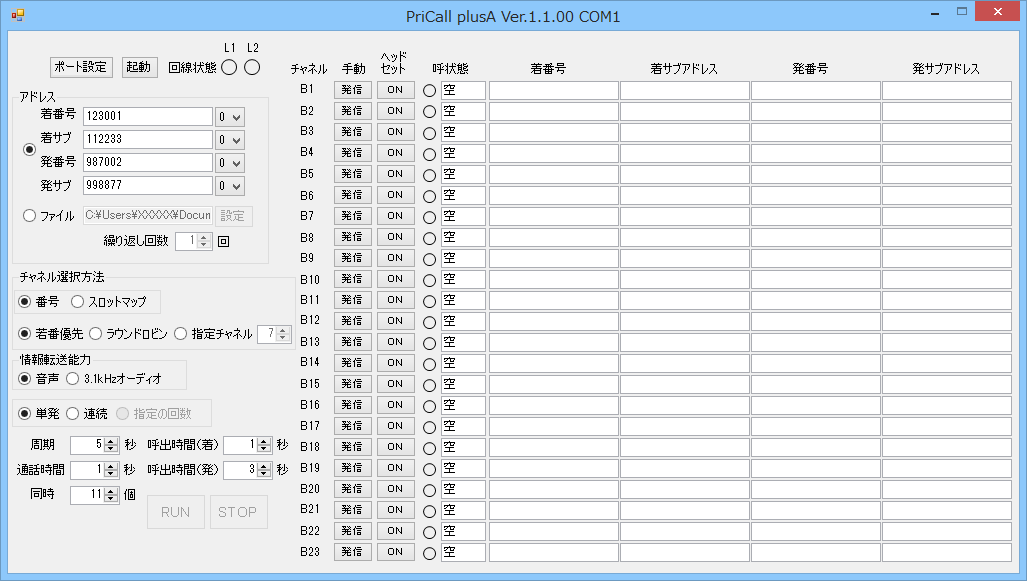Click the 発信 button for channel B1

tap(352, 90)
